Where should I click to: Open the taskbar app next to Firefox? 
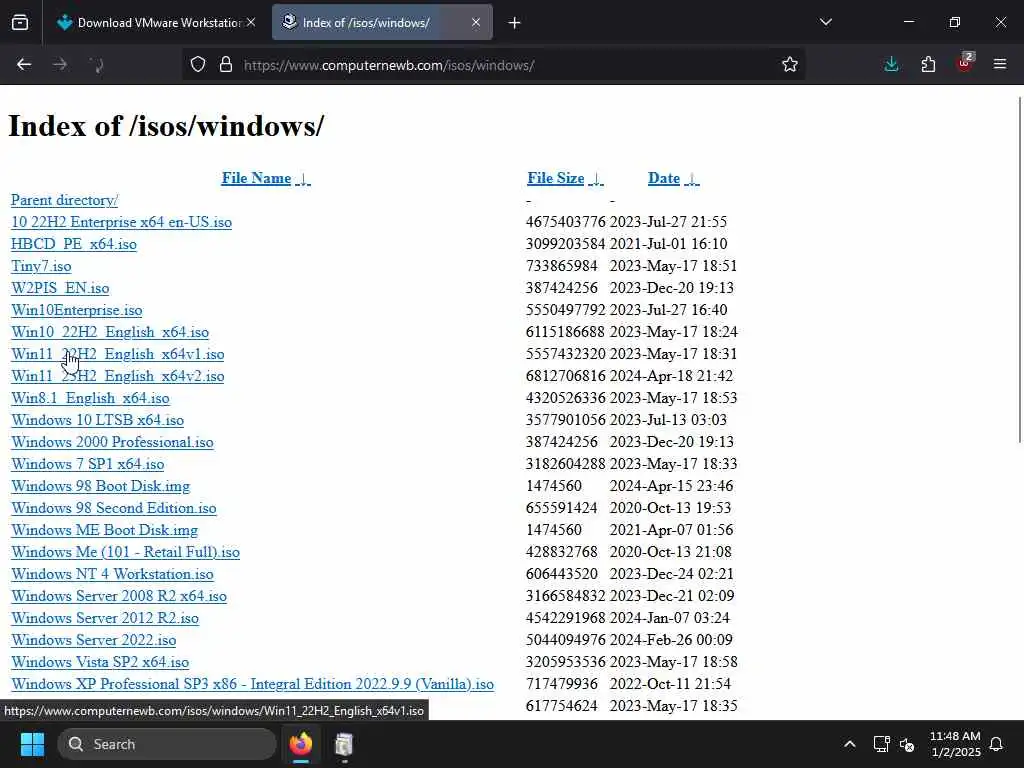coord(344,744)
